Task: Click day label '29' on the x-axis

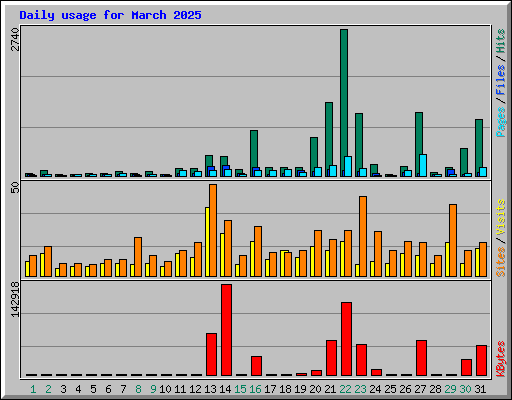Action: click(450, 389)
